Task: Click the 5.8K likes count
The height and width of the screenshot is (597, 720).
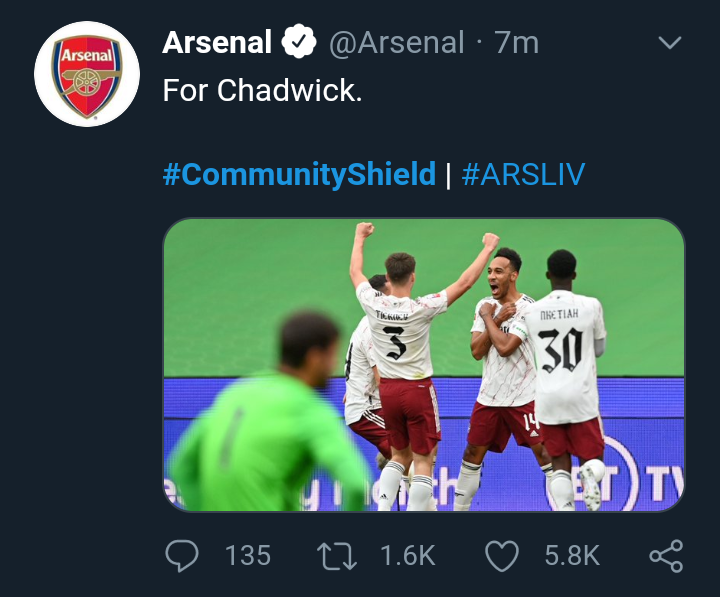Action: click(572, 555)
